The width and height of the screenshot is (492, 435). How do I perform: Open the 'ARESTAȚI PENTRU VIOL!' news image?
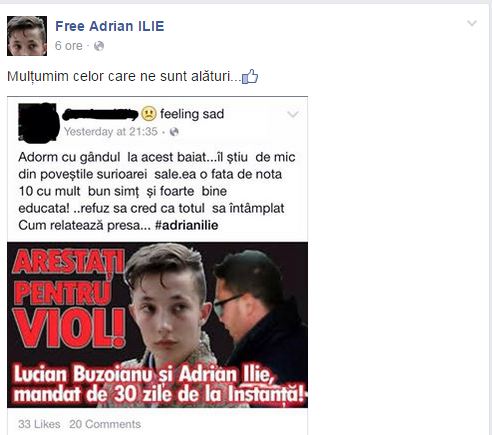157,325
